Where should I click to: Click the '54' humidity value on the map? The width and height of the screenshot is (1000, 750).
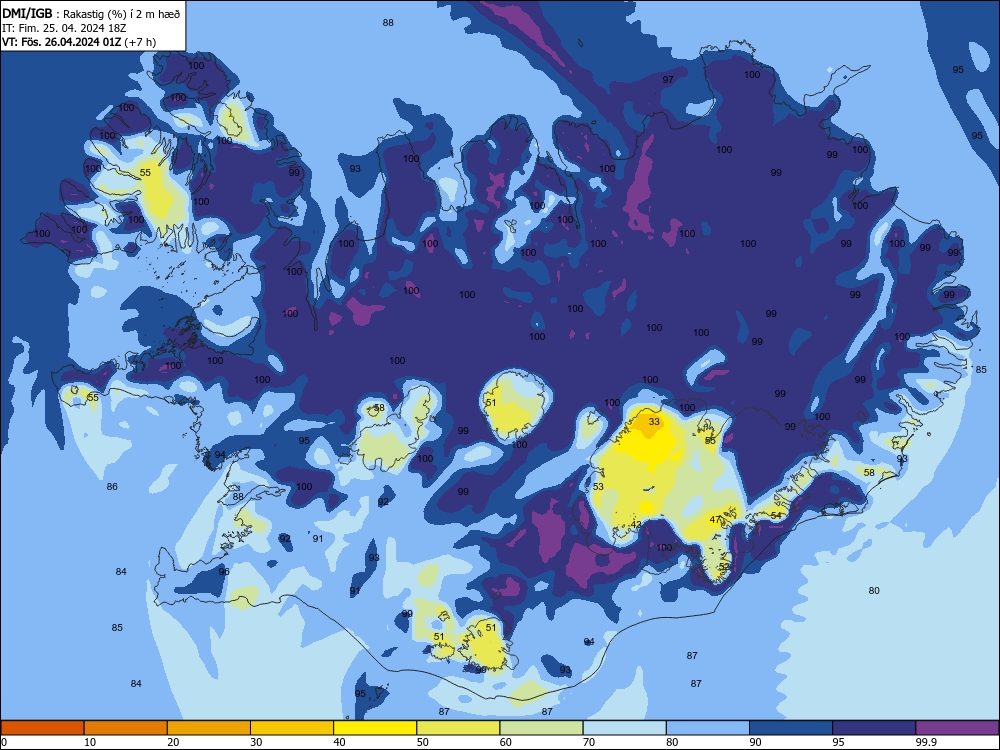[x=776, y=515]
